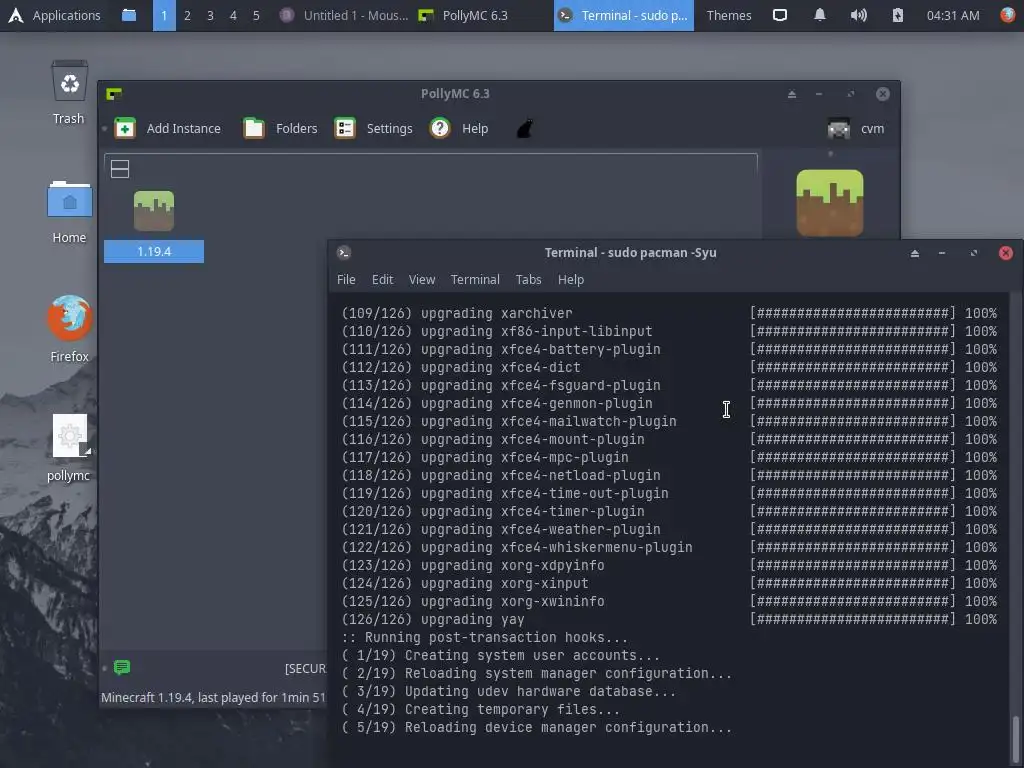The image size is (1024, 768).
Task: Click the Terminal window title bar icon
Action: [x=344, y=253]
